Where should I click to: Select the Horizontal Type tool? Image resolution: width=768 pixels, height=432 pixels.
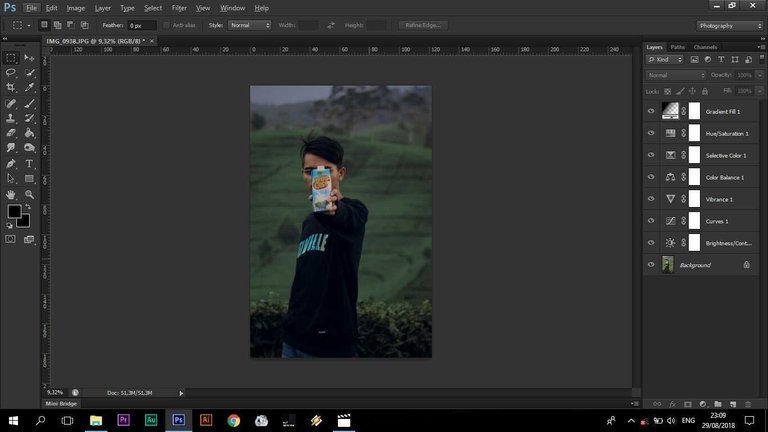(29, 164)
